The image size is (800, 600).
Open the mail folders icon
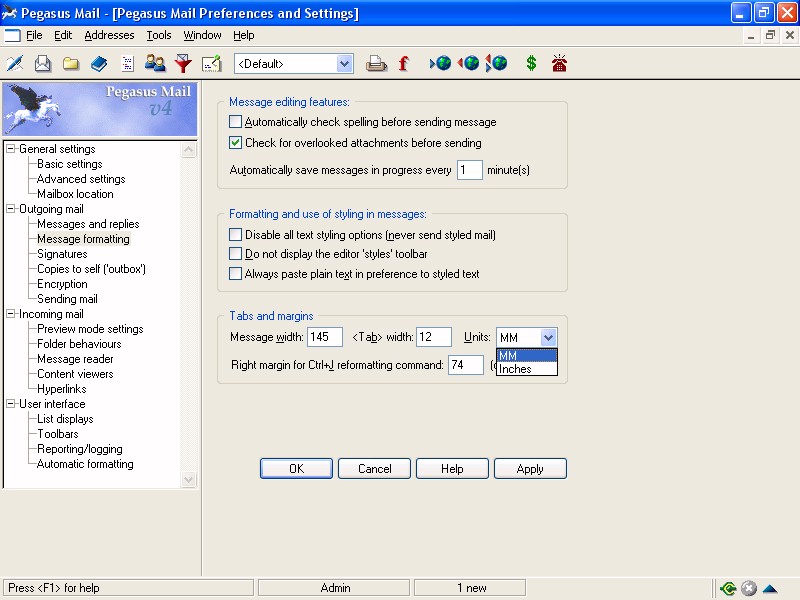tap(71, 64)
